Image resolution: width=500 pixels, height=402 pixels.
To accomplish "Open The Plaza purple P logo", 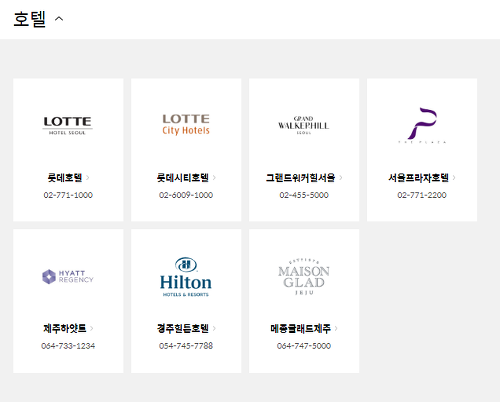I will tap(422, 125).
